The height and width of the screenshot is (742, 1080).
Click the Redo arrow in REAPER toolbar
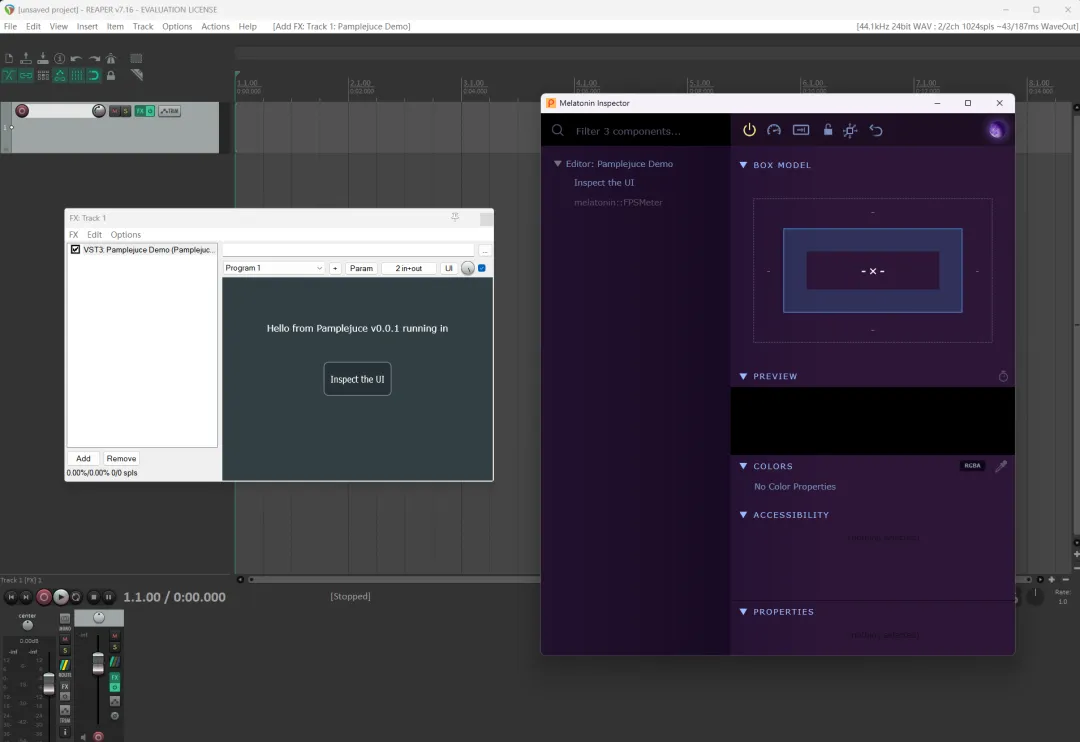pos(94,59)
